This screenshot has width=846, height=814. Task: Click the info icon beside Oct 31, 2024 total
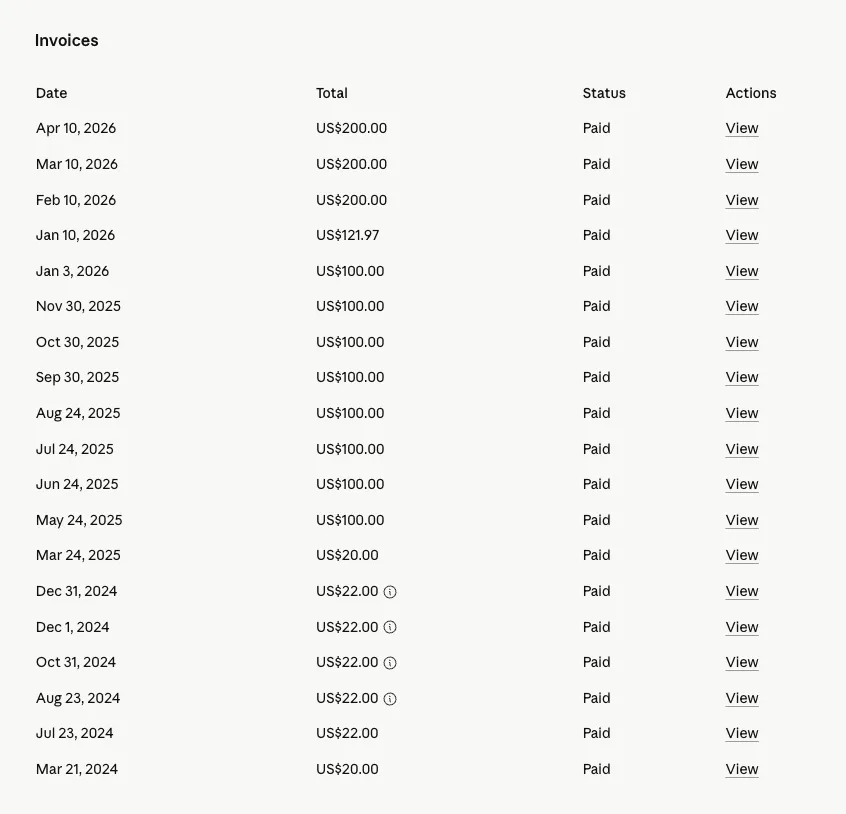tap(390, 662)
